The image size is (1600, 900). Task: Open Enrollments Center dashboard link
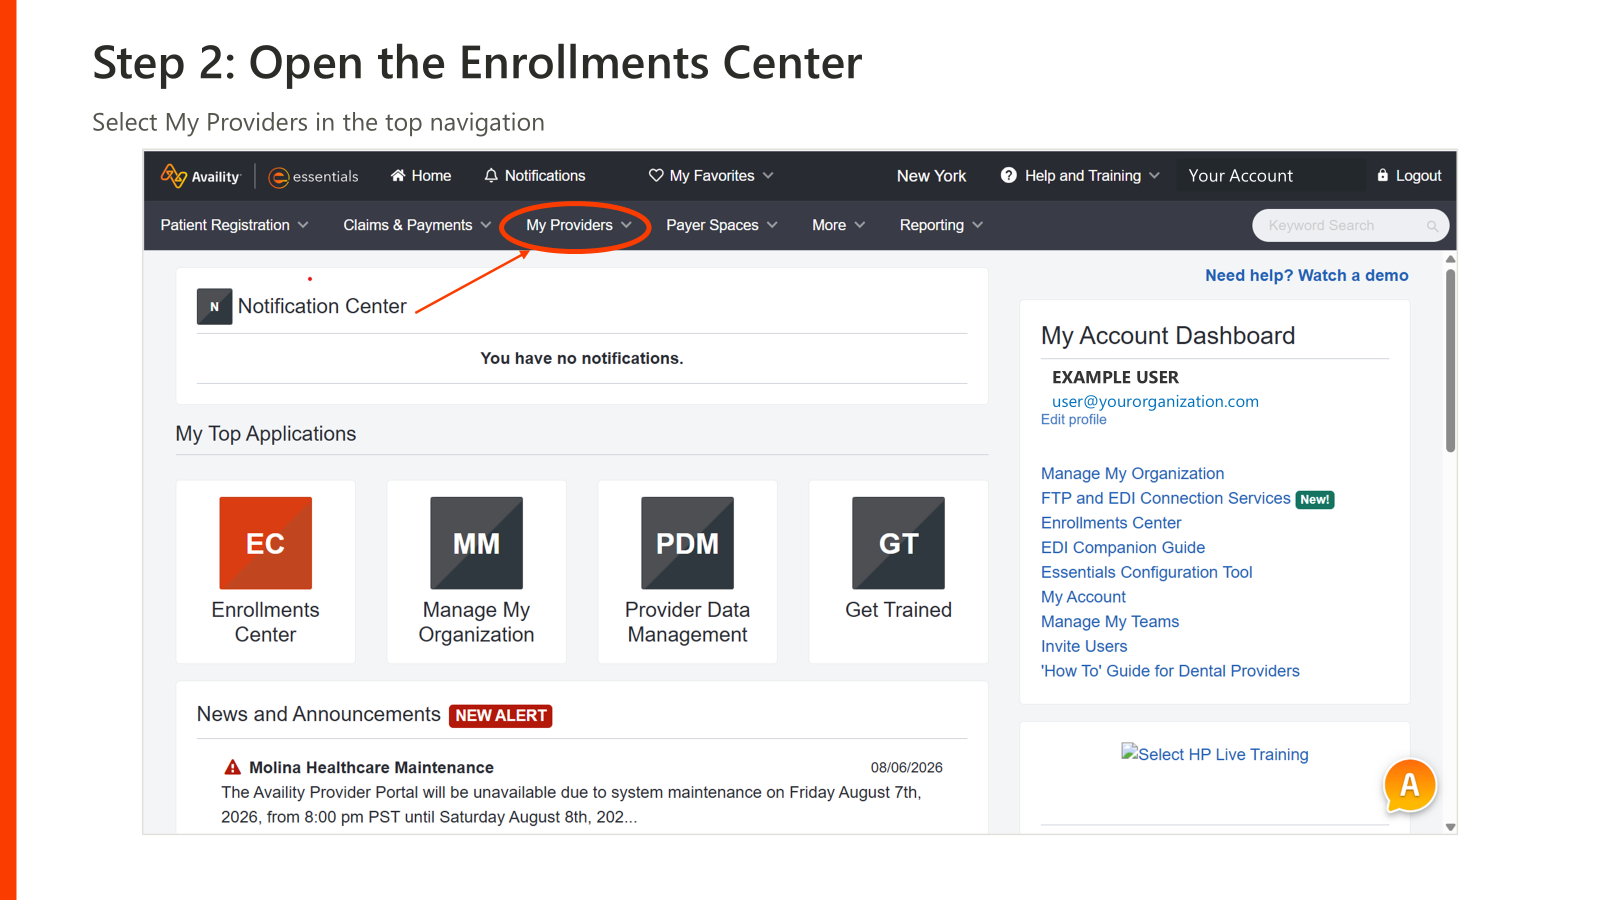coord(1111,523)
